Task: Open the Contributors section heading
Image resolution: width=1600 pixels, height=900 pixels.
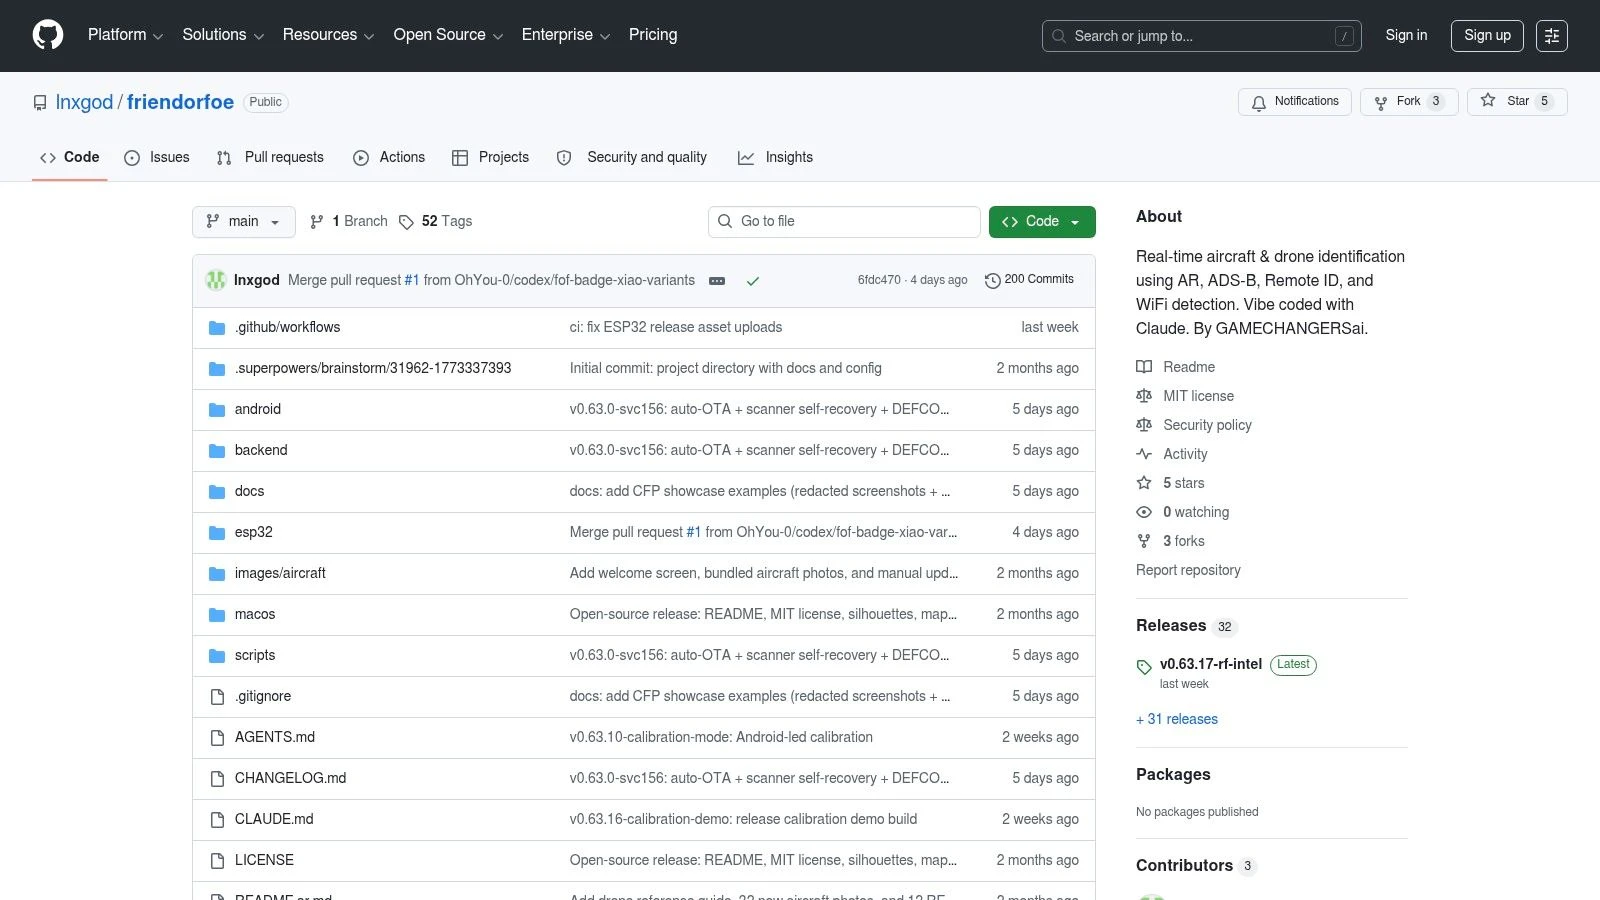Action: [x=1184, y=866]
